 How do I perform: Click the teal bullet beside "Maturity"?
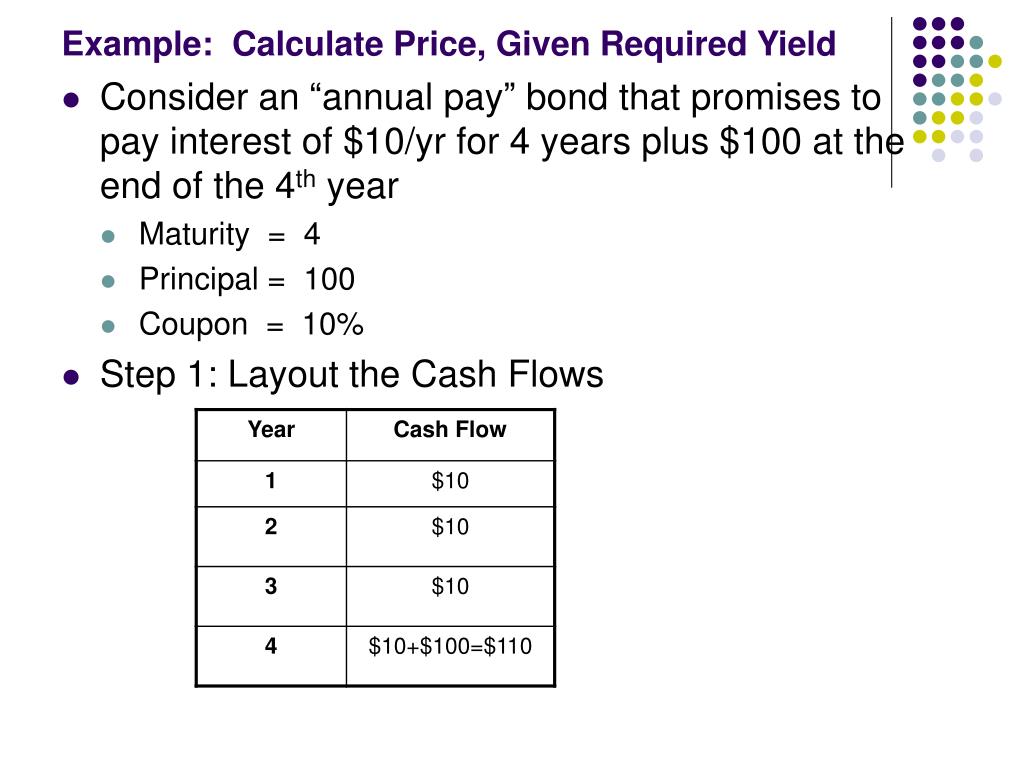(x=110, y=237)
